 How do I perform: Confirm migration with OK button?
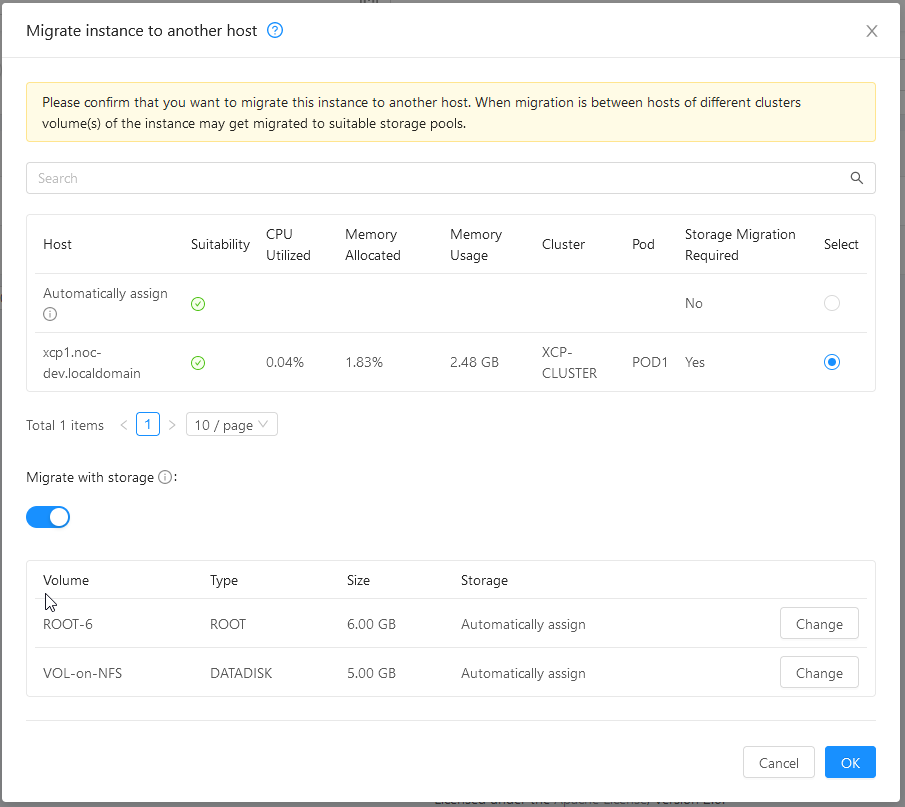(850, 763)
